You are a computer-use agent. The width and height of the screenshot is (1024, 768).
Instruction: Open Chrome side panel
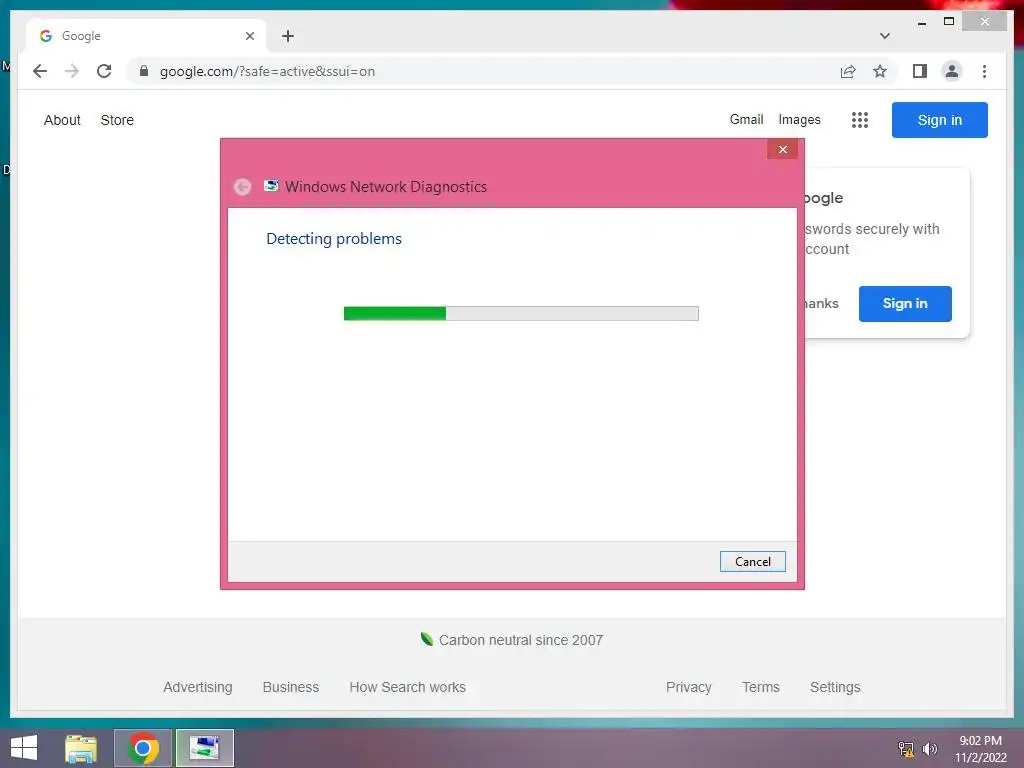click(920, 71)
